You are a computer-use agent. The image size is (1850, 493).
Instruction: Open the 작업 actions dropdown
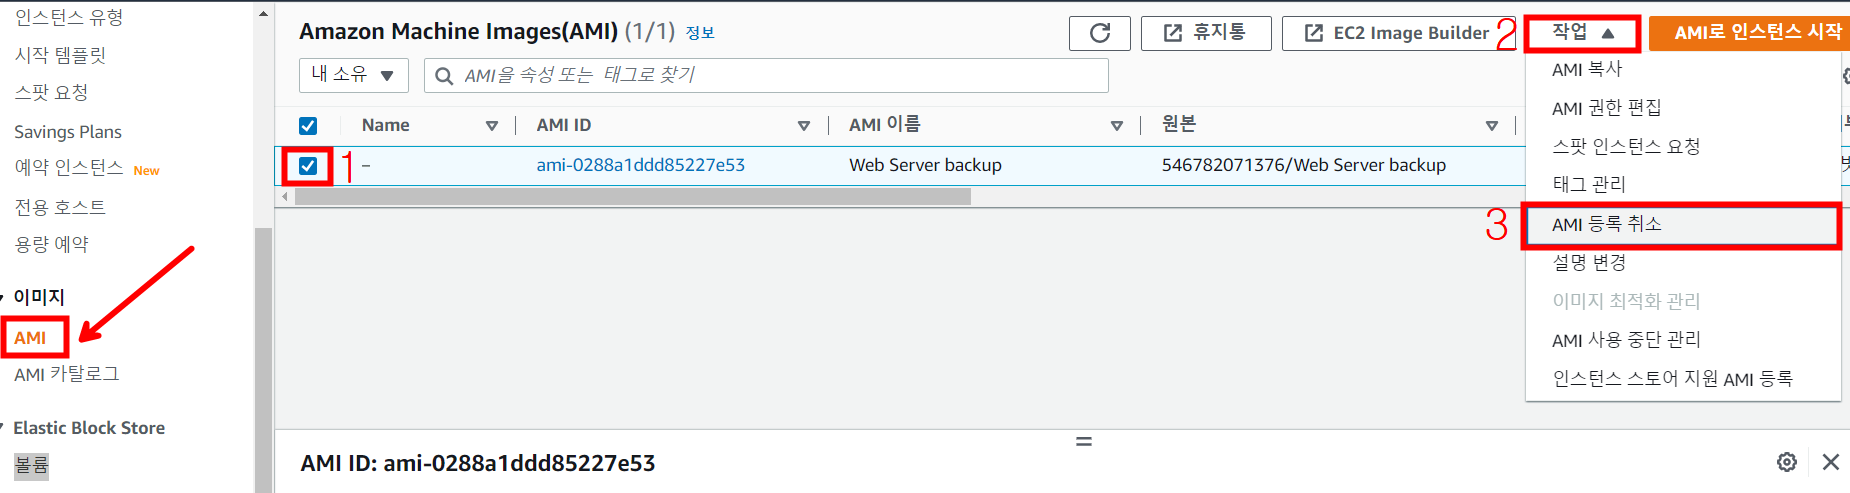coord(1583,33)
